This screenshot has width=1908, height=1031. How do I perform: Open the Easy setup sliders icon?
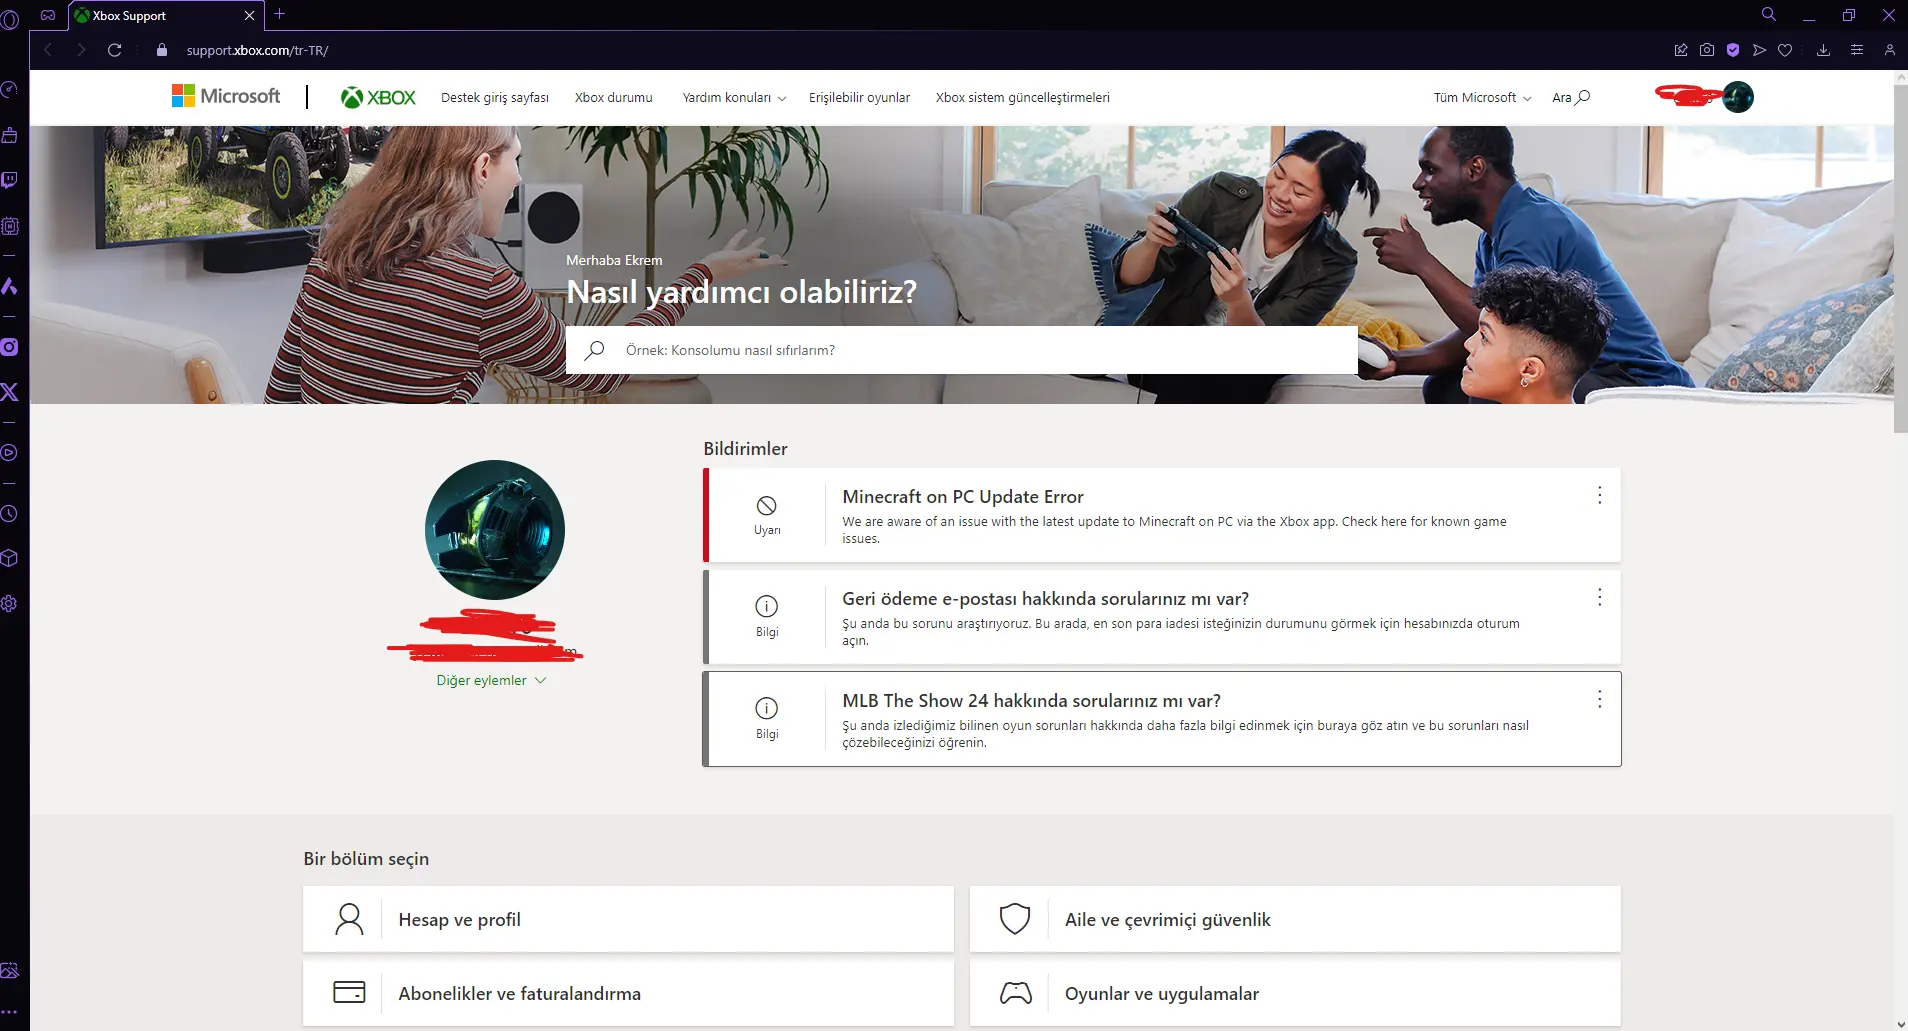tap(1857, 50)
